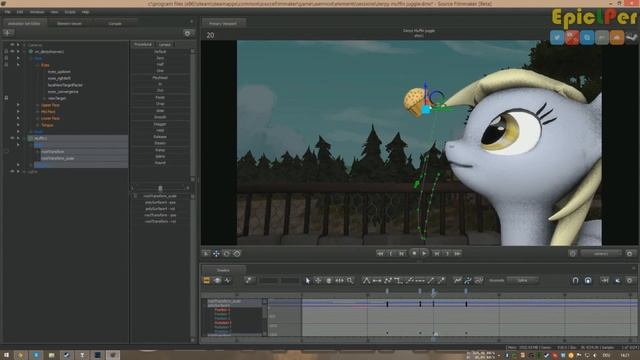Select the viewport rotate manipulator tool
The height and width of the screenshot is (360, 640).
[227, 253]
